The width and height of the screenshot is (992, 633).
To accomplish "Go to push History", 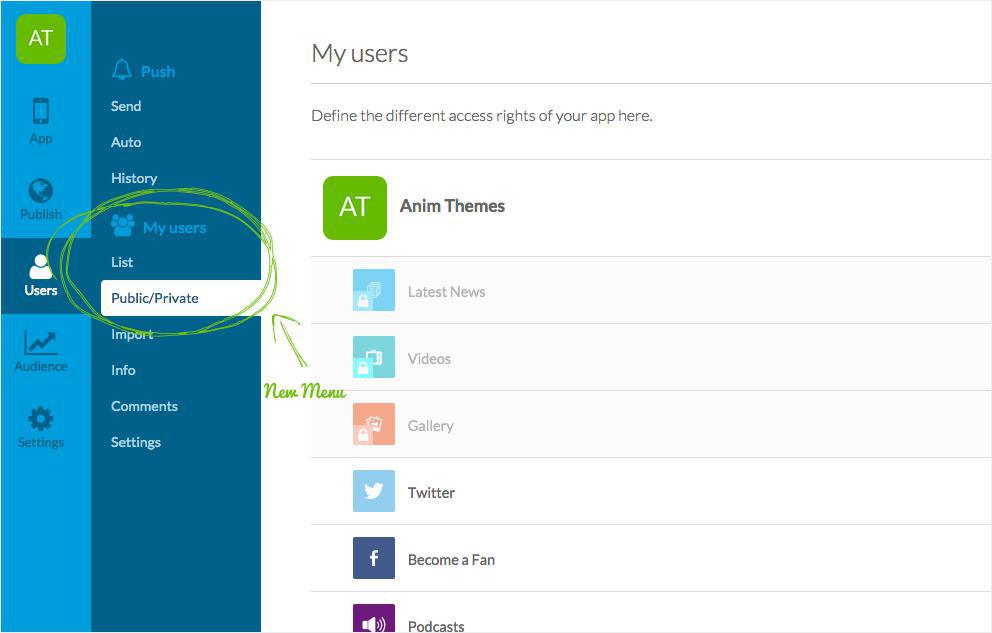I will [134, 178].
